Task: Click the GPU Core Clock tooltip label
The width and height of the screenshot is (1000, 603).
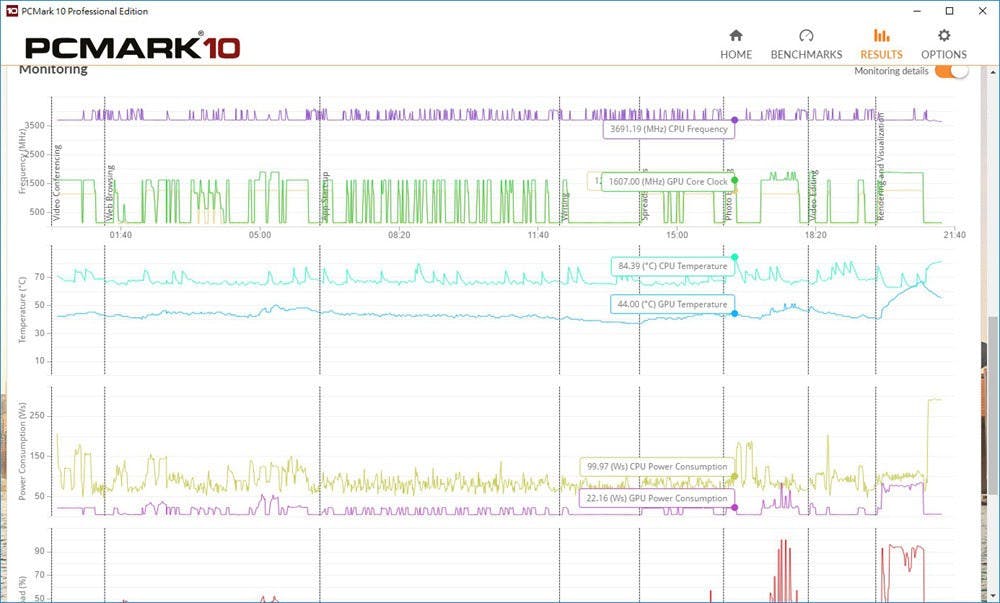Action: 668,182
